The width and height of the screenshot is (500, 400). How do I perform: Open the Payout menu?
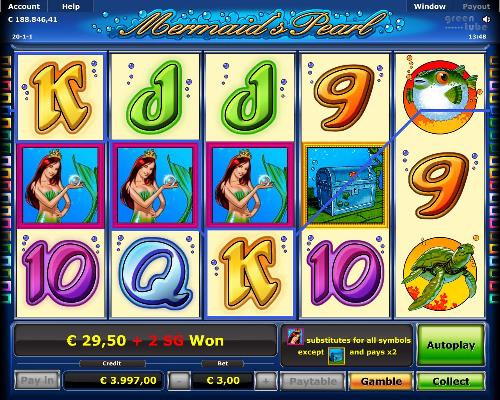(476, 6)
